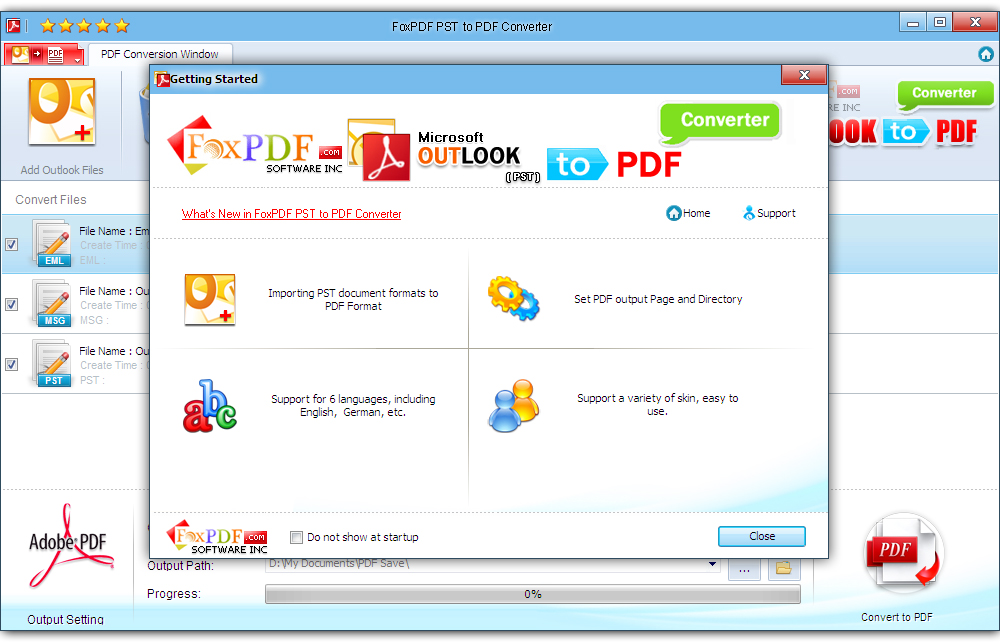Open output folder with the folder icon
Screen dimensions: 1000x642
click(784, 567)
